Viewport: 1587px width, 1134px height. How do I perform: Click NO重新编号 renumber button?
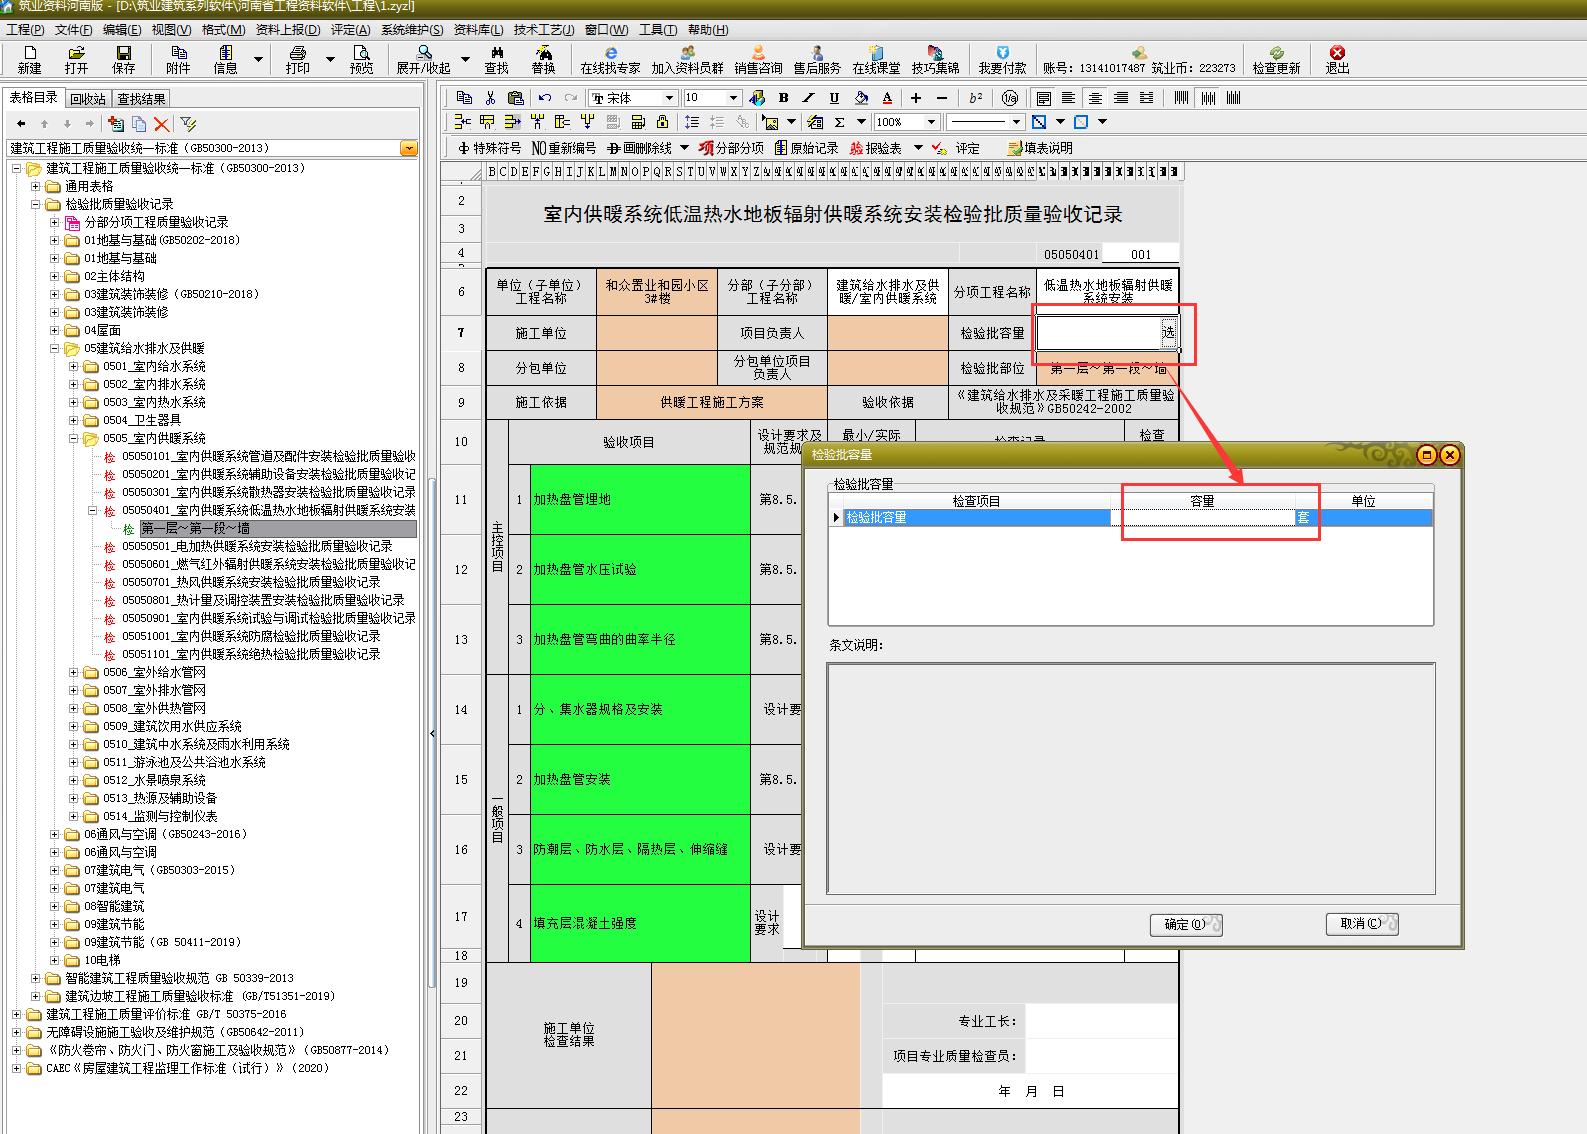coord(564,148)
